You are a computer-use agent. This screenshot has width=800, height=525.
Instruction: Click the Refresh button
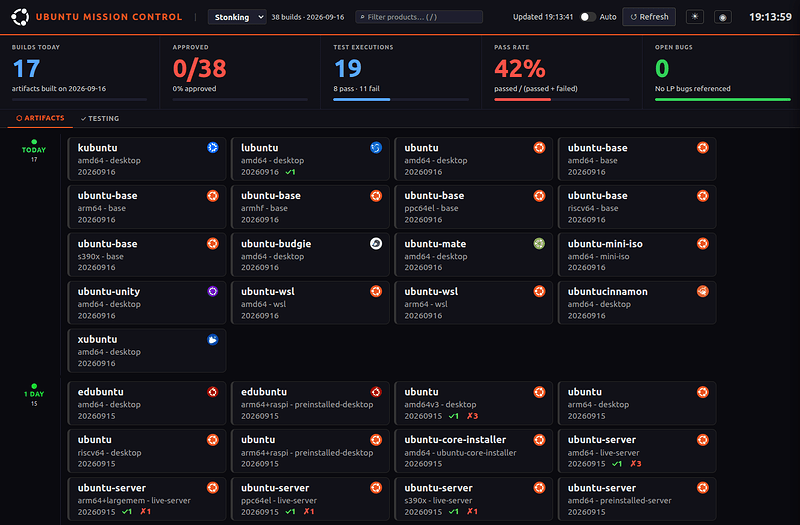pyautogui.click(x=649, y=17)
